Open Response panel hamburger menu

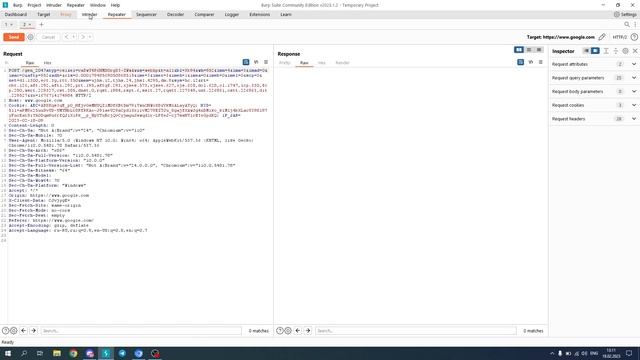pyautogui.click(x=540, y=62)
